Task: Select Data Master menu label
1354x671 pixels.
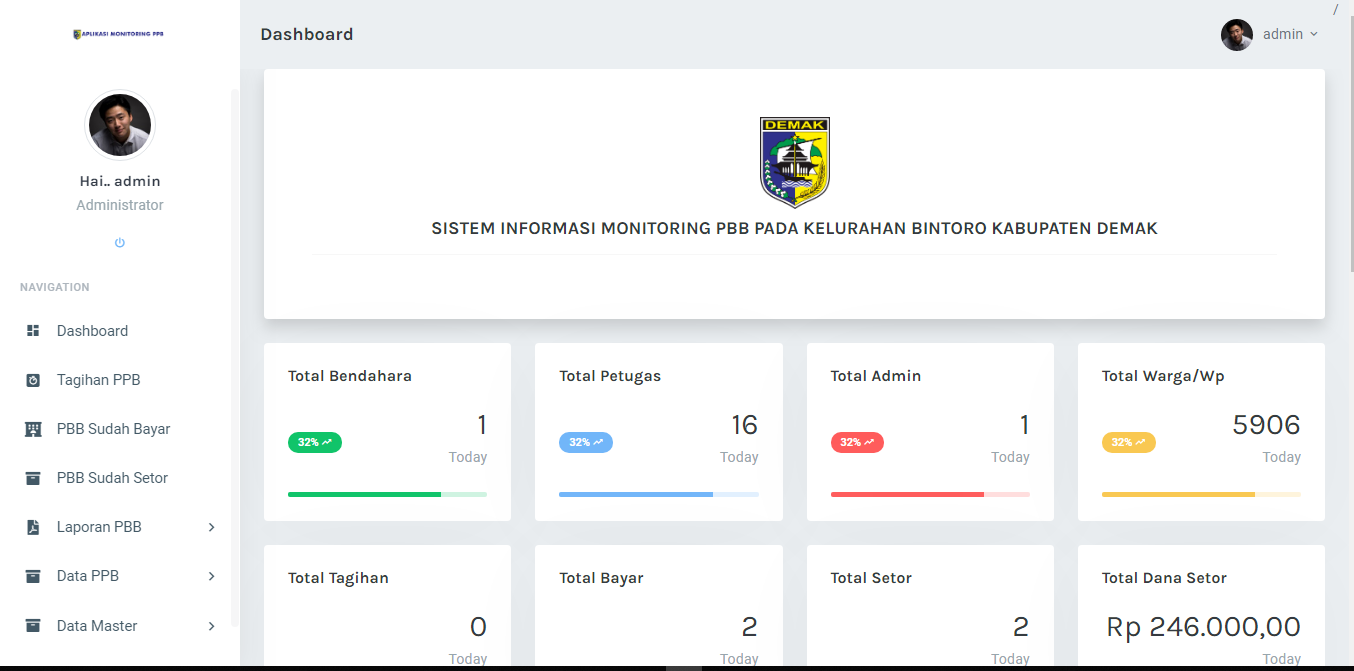Action: tap(97, 626)
